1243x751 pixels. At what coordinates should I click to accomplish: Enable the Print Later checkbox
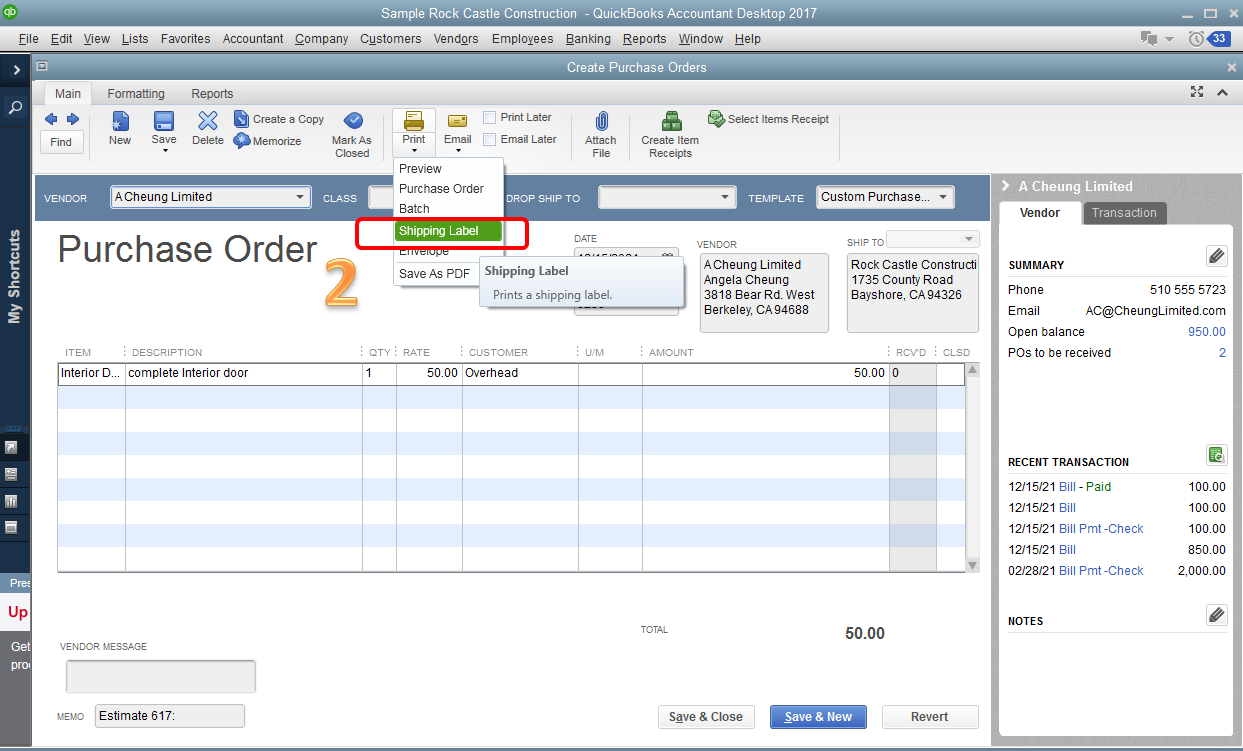pyautogui.click(x=489, y=117)
